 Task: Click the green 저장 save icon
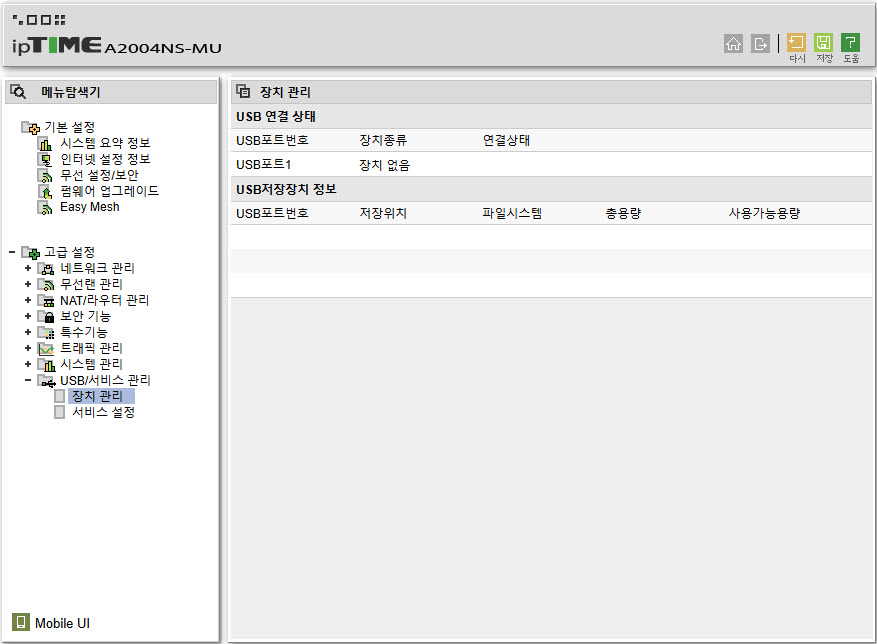[x=823, y=42]
